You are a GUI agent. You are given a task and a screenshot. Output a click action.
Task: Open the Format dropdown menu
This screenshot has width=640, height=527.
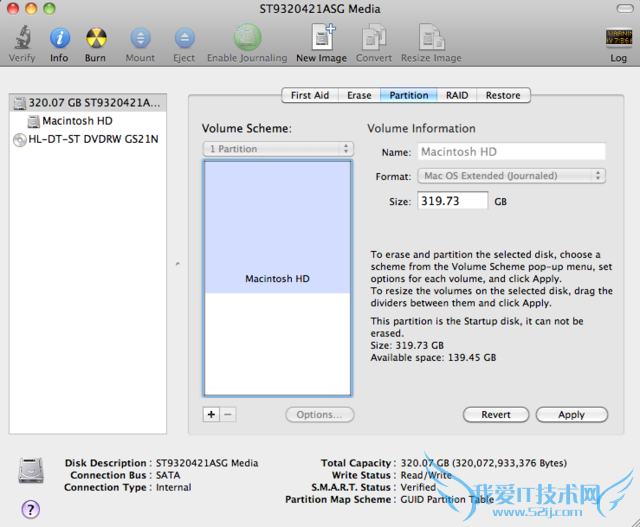(x=510, y=176)
